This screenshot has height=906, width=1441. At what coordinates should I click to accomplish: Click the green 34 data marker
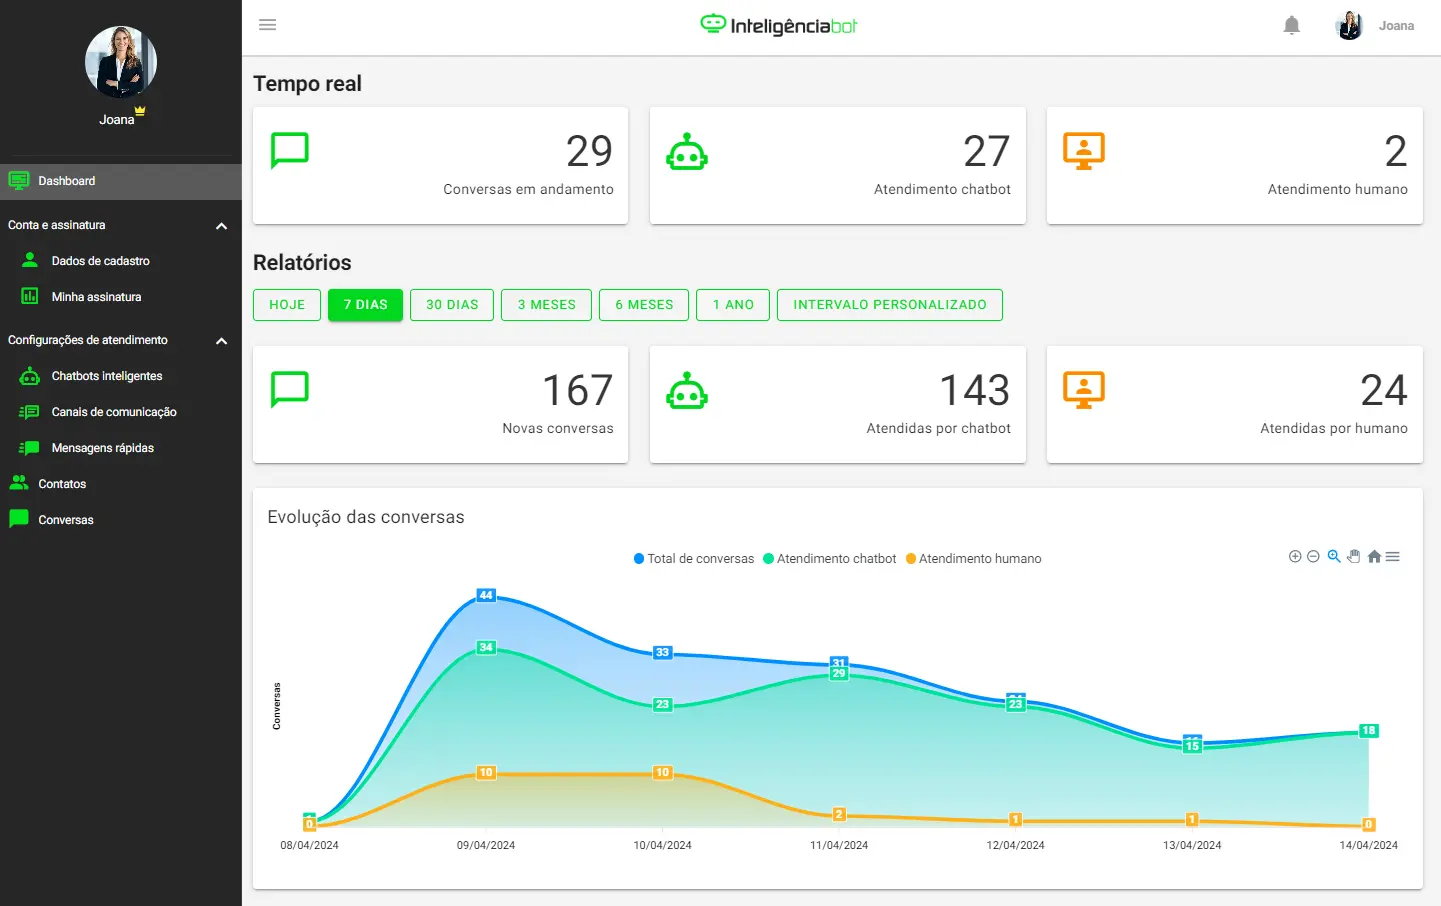(486, 647)
